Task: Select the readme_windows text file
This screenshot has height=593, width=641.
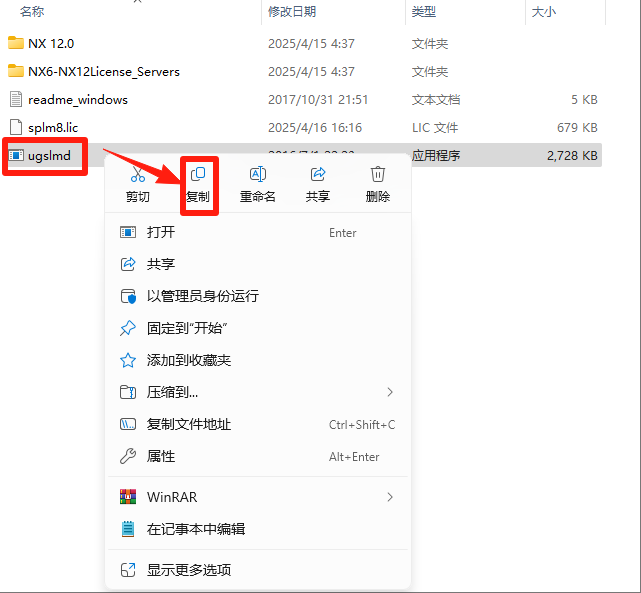Action: 77,100
